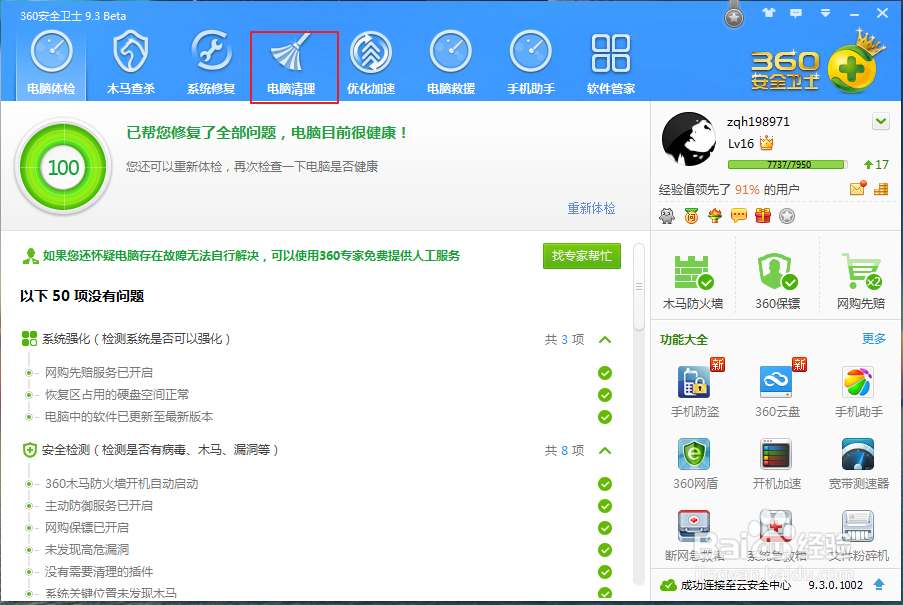Open 360保镖

pos(777,281)
